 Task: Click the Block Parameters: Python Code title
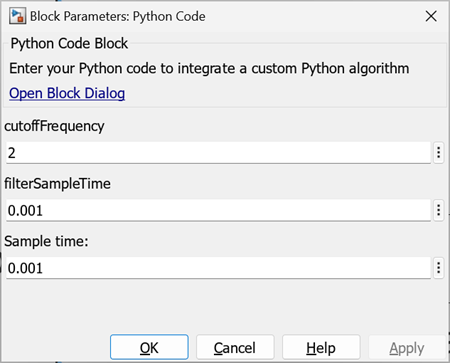118,16
